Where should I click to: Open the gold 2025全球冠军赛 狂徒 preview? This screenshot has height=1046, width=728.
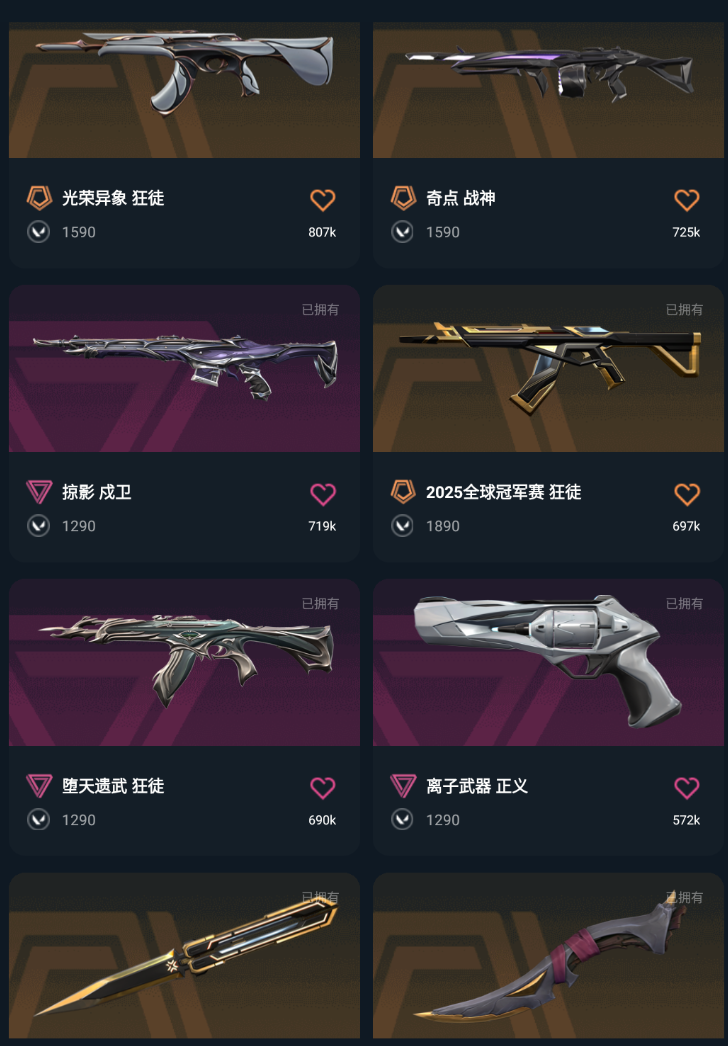coord(548,369)
